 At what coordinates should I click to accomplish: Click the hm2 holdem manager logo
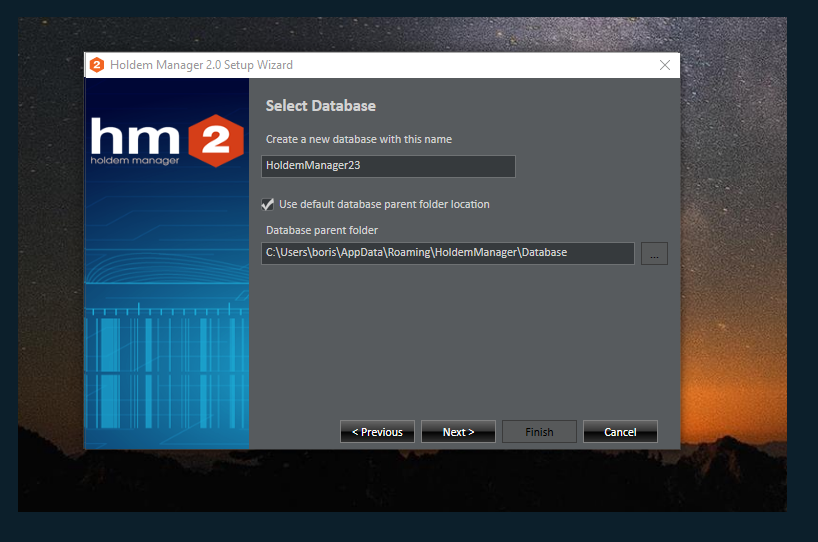[167, 140]
